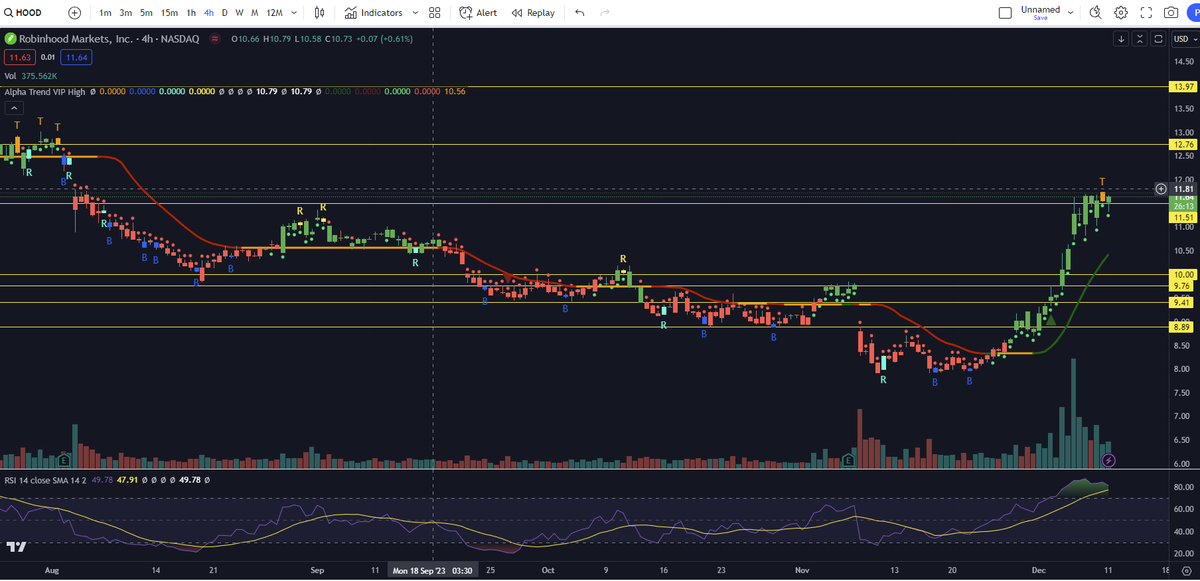Create a new Alert

pyautogui.click(x=479, y=13)
